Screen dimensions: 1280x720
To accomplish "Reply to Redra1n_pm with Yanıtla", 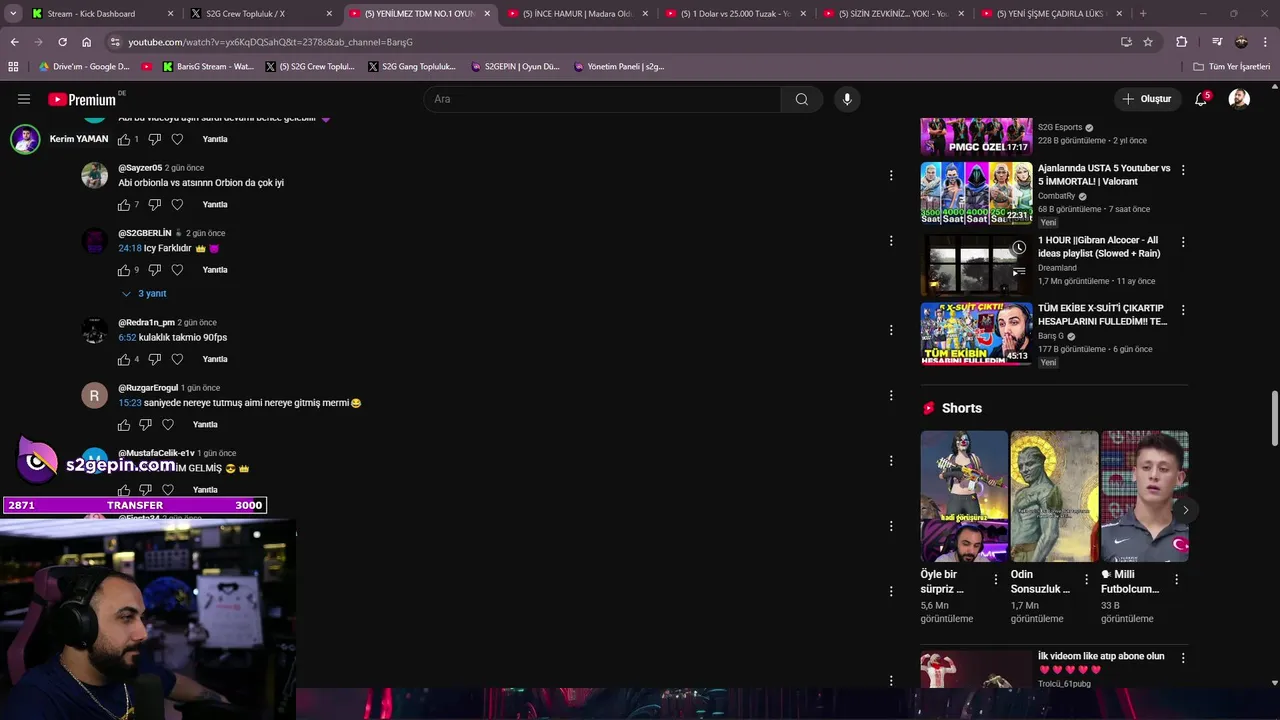I will tap(215, 359).
